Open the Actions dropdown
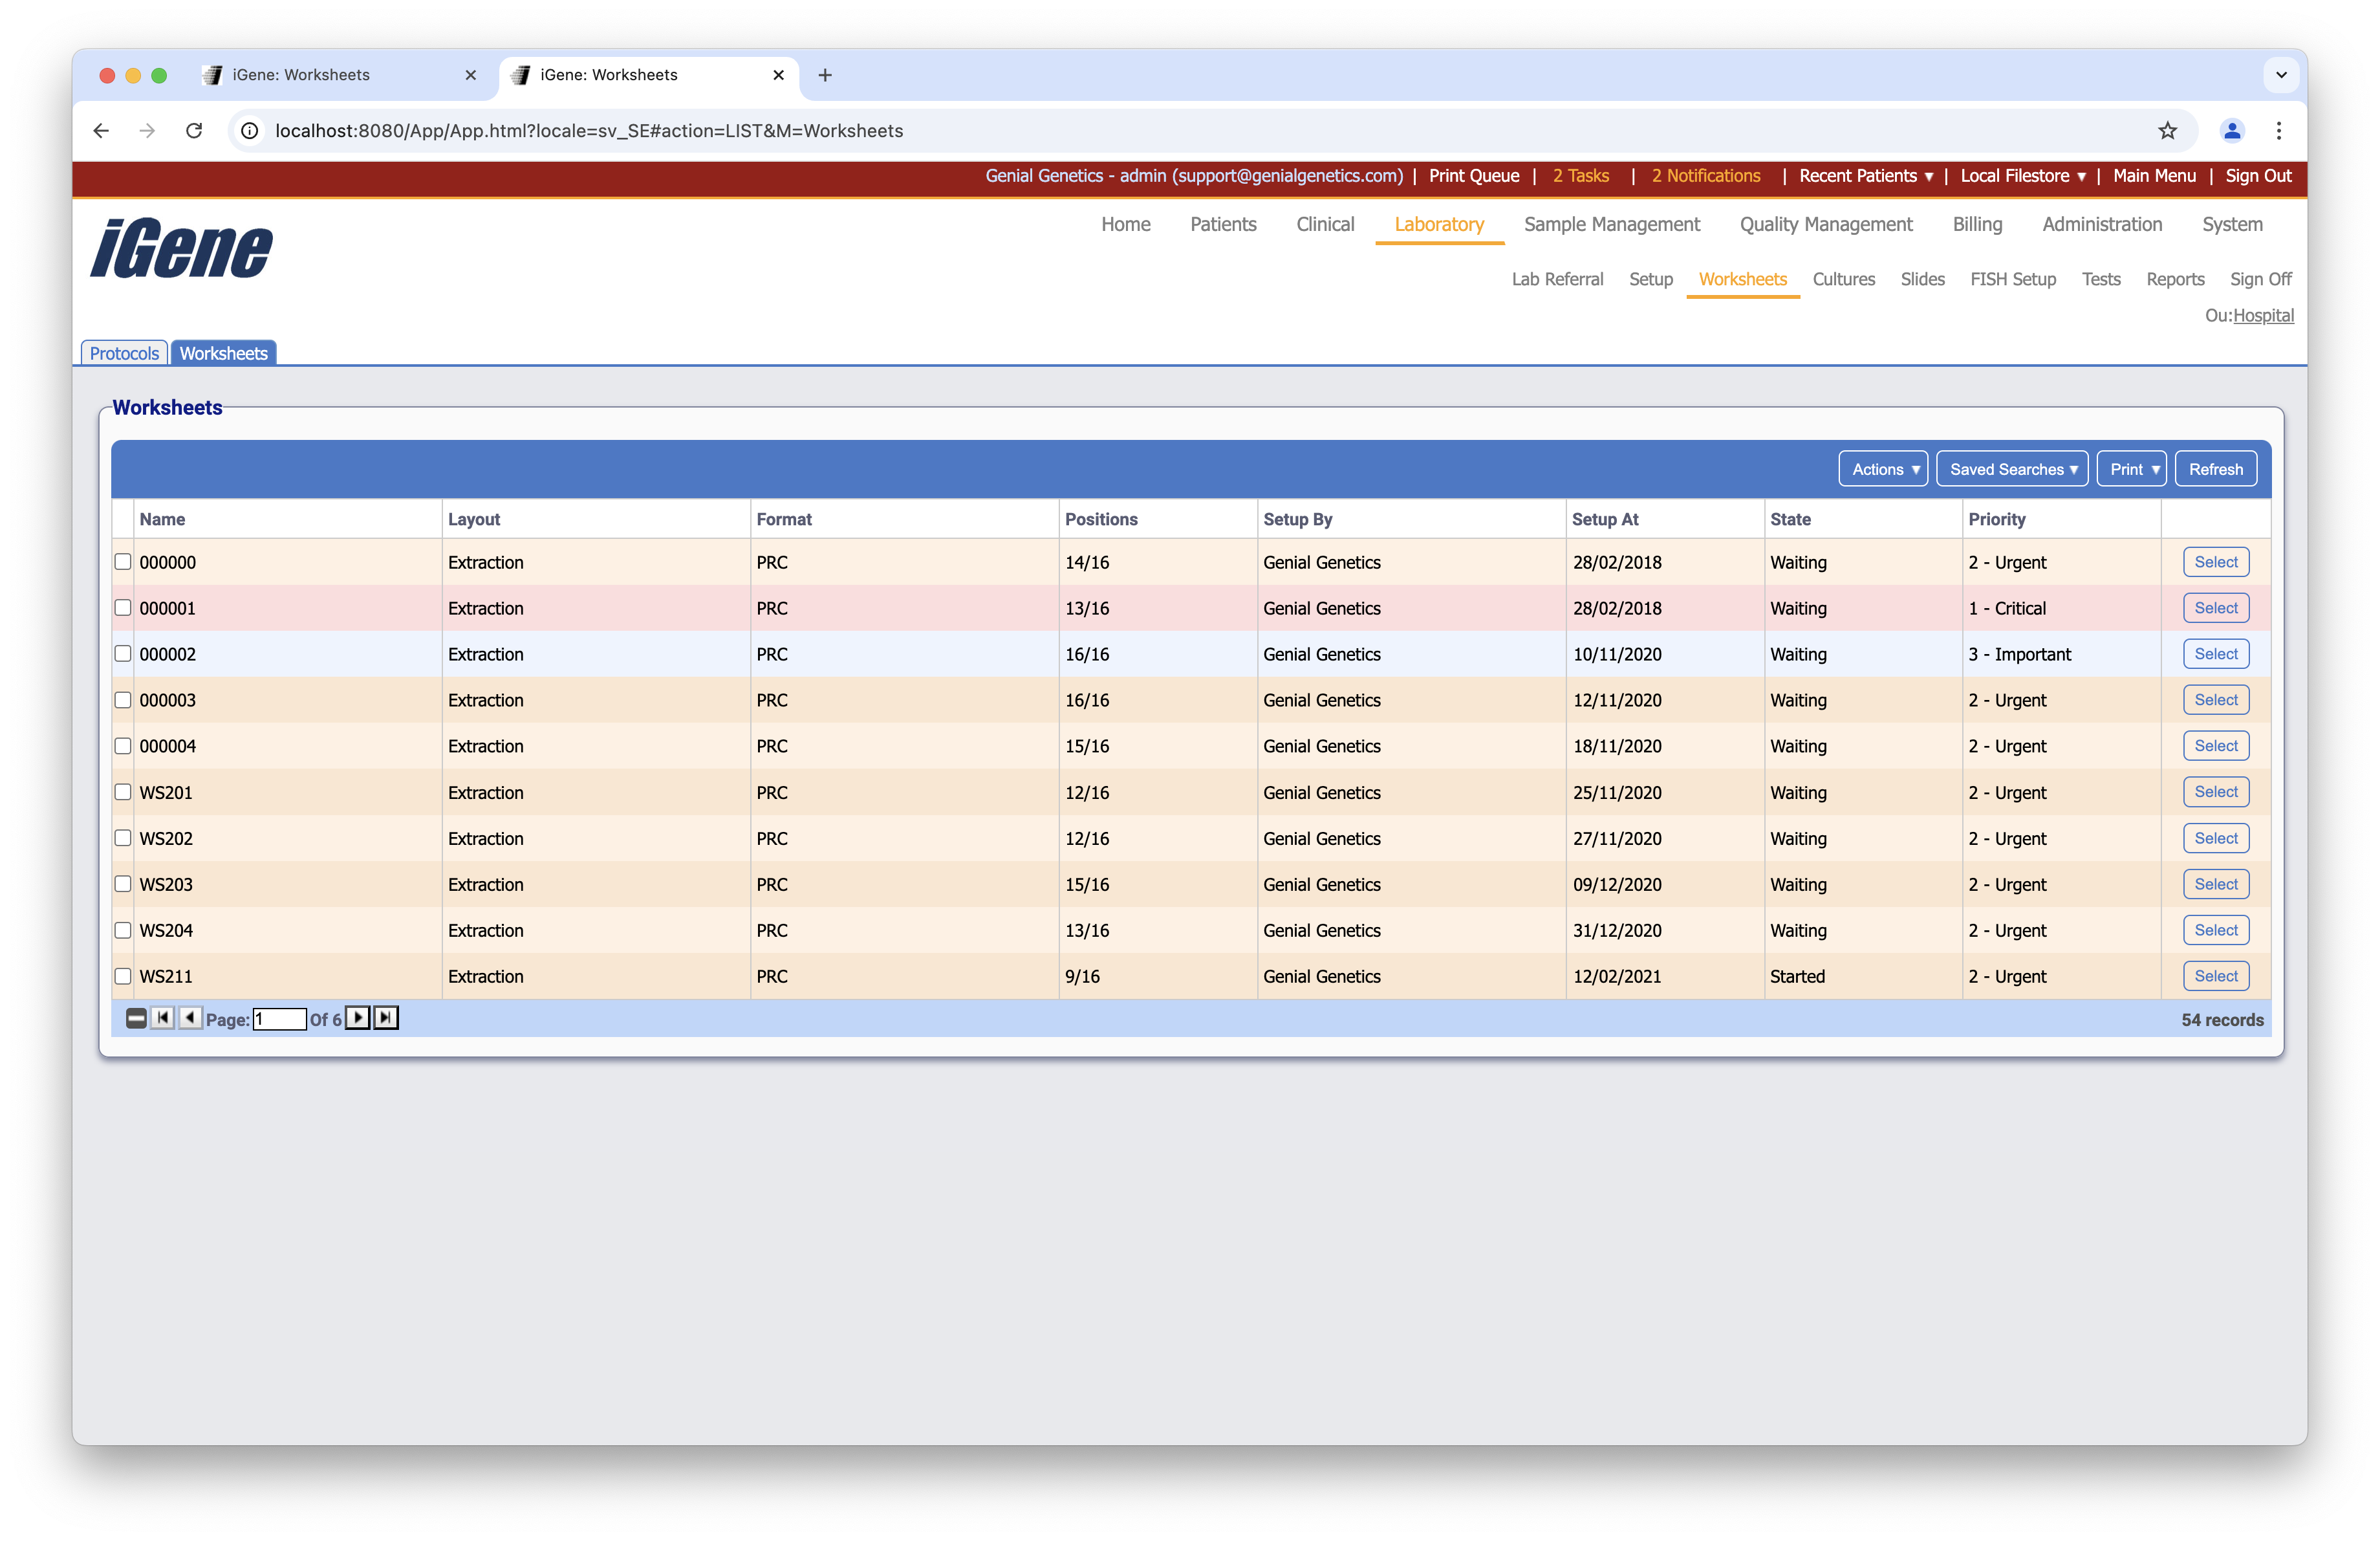 click(x=1883, y=469)
